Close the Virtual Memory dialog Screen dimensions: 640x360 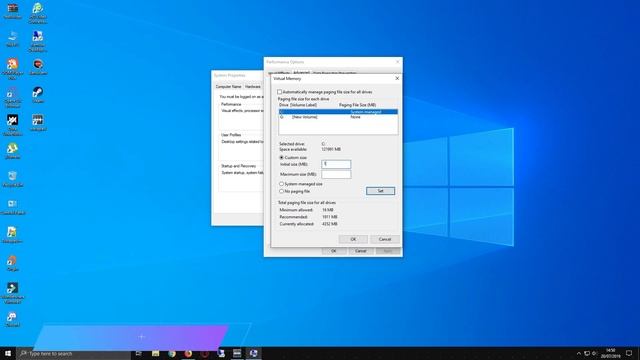(397, 78)
